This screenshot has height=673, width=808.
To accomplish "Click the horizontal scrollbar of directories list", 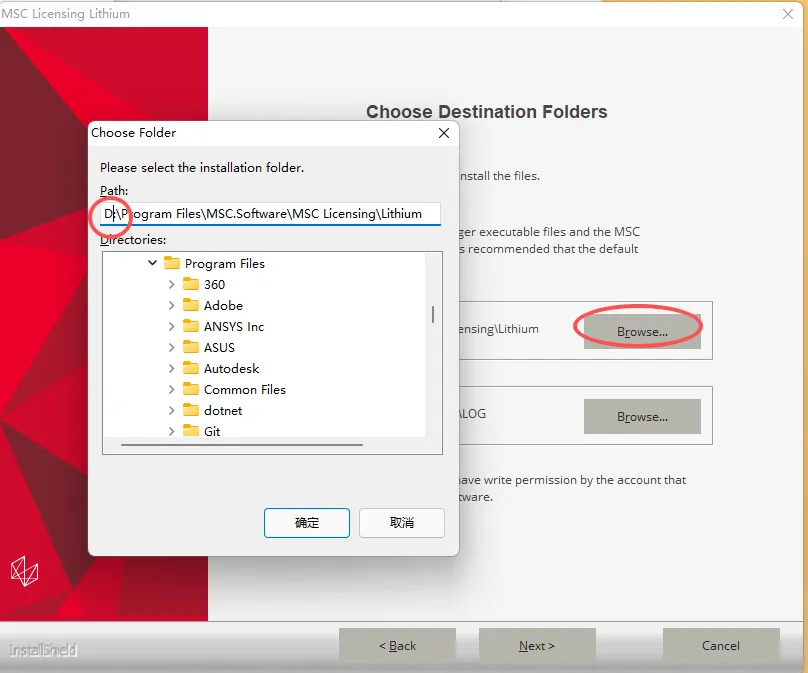I will (x=242, y=444).
